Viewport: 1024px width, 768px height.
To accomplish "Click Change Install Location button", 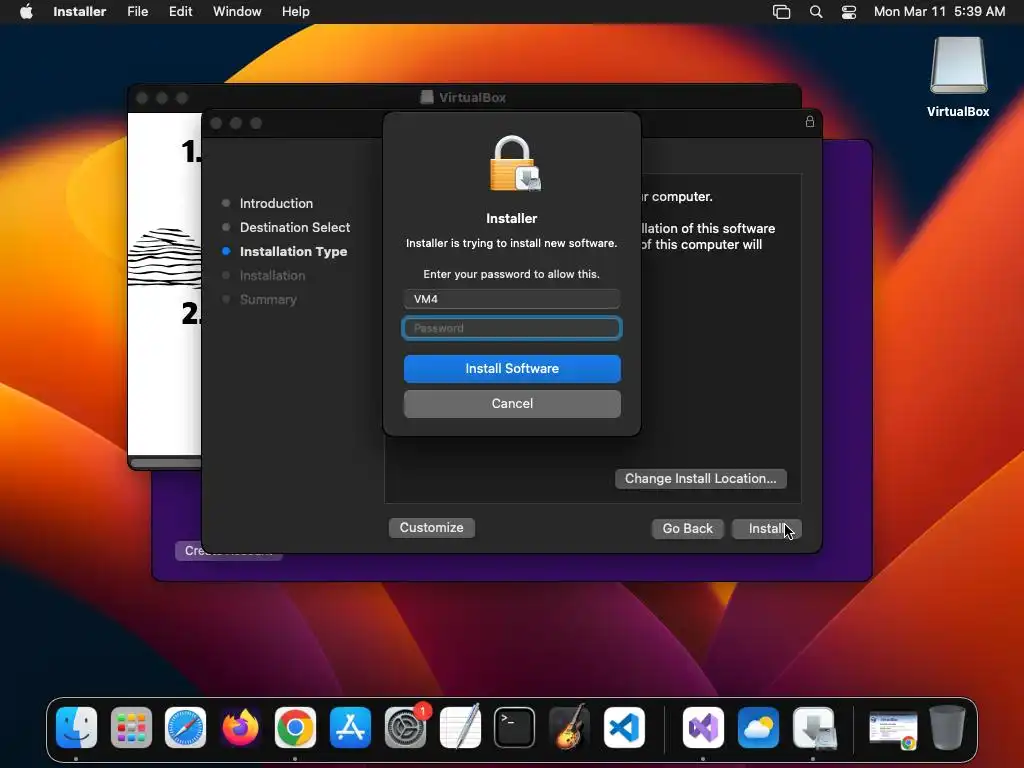I will [x=701, y=479].
